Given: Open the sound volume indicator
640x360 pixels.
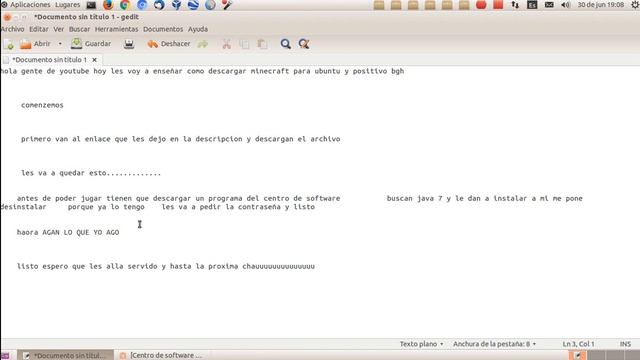Looking at the screenshot, I should coord(566,5).
